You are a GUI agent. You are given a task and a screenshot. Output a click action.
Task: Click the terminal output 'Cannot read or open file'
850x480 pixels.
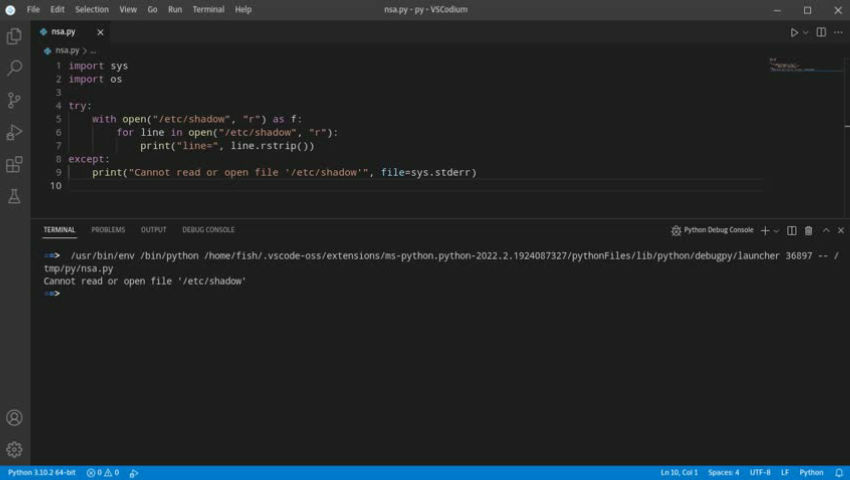[145, 281]
